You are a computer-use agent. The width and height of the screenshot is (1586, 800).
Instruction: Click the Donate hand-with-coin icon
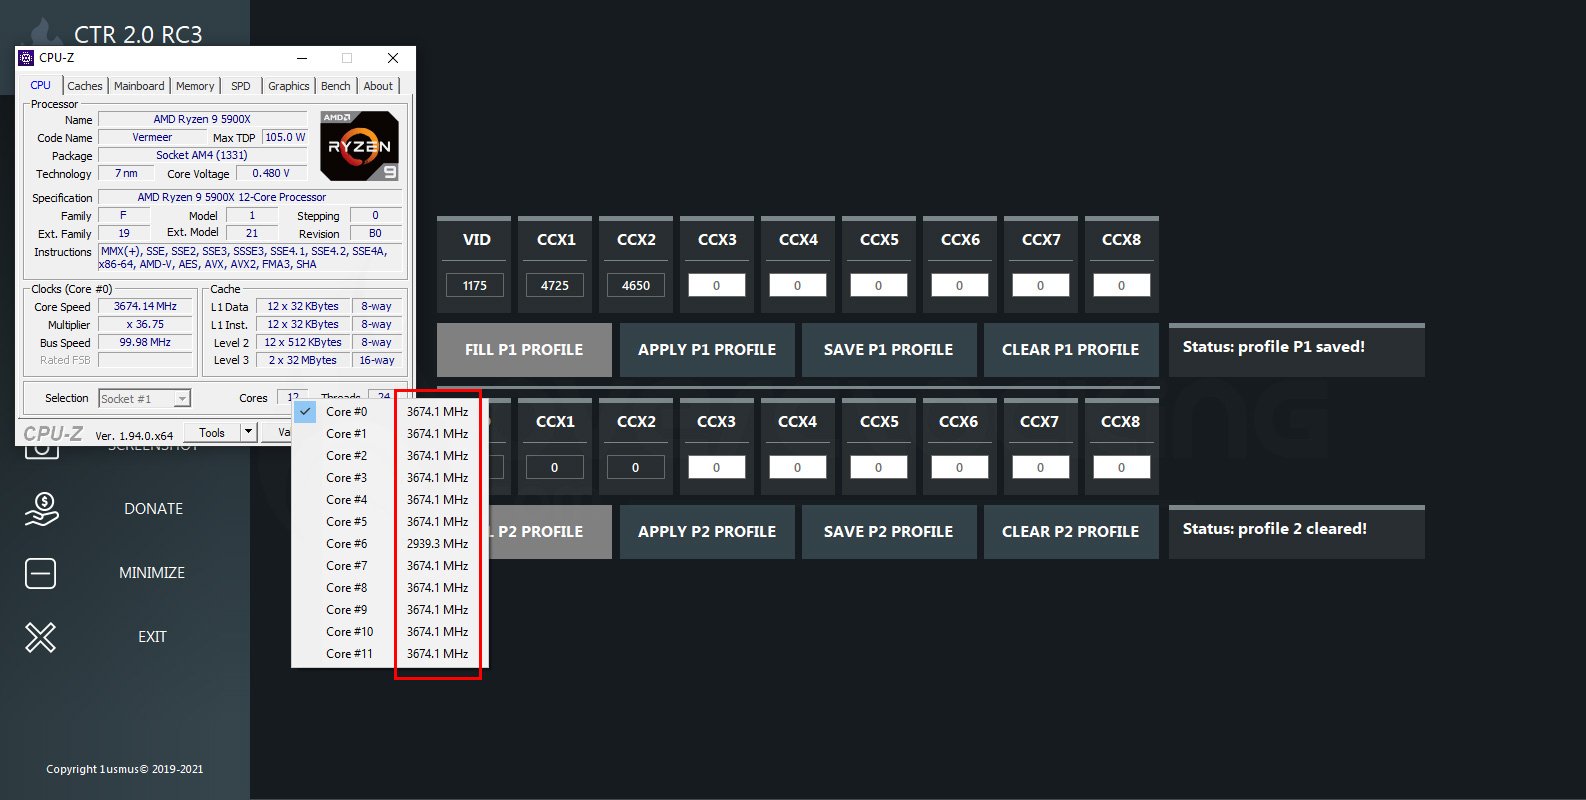41,509
